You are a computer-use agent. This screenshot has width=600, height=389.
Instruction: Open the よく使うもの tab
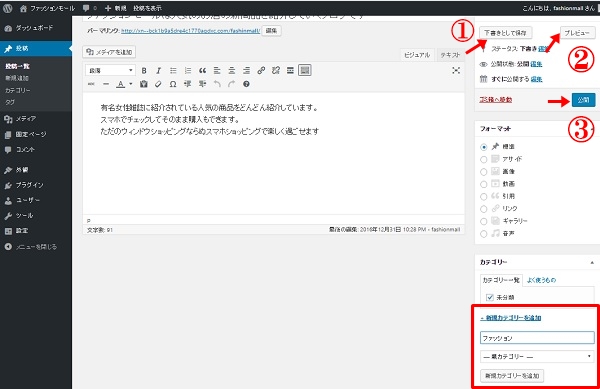click(541, 280)
